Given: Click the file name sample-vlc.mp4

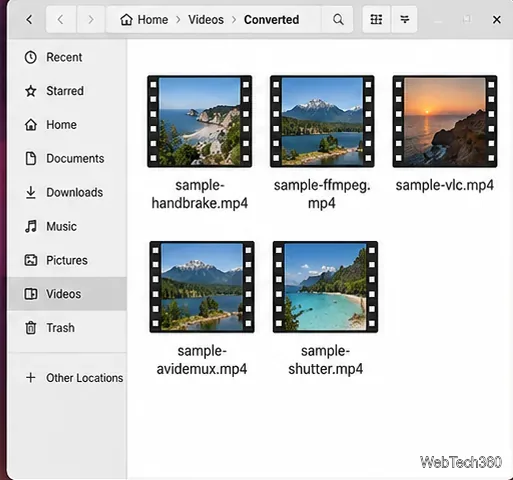Looking at the screenshot, I should coord(445,185).
